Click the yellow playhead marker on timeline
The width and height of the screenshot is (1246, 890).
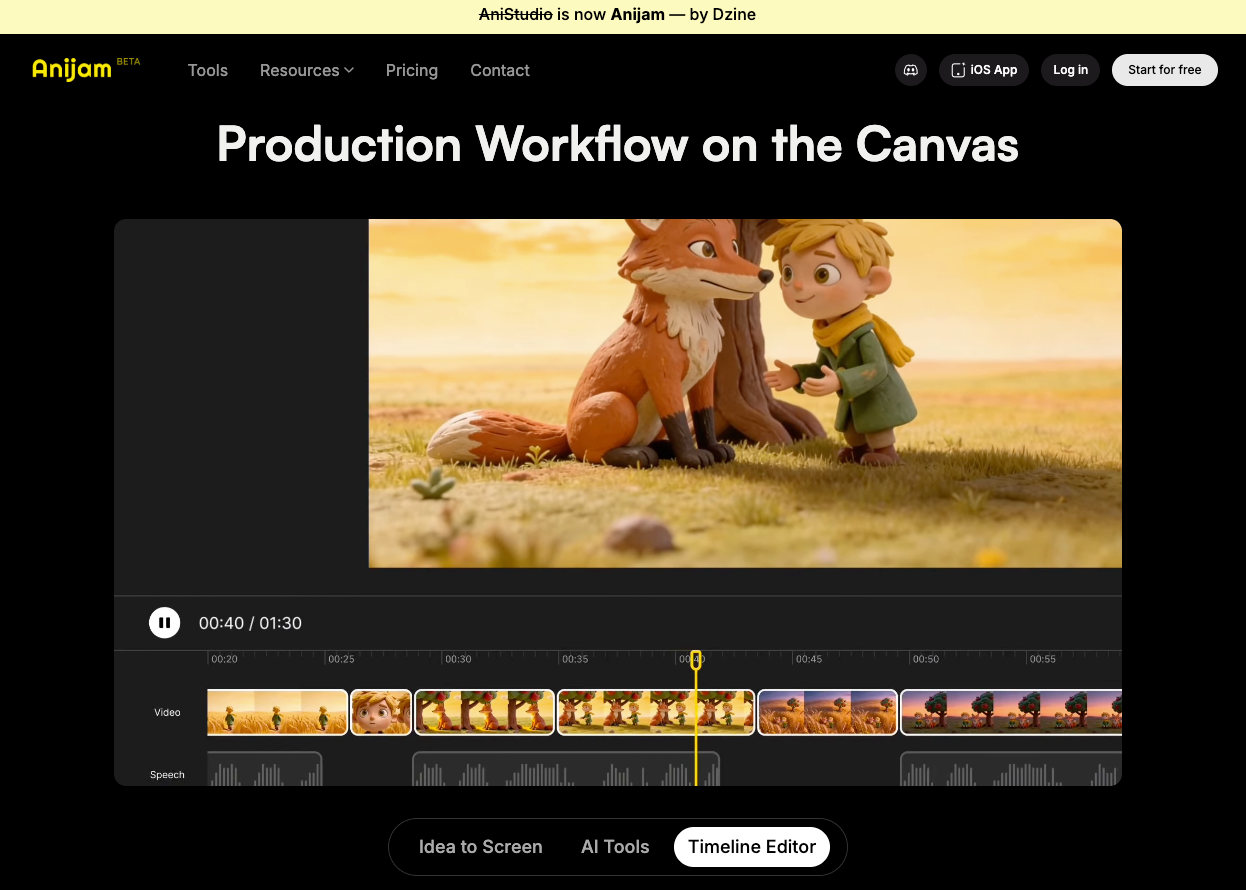pos(696,659)
